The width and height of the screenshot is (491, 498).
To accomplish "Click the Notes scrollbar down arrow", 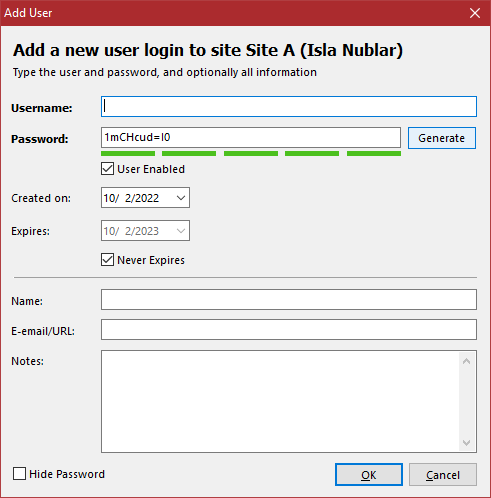I will coord(467,442).
